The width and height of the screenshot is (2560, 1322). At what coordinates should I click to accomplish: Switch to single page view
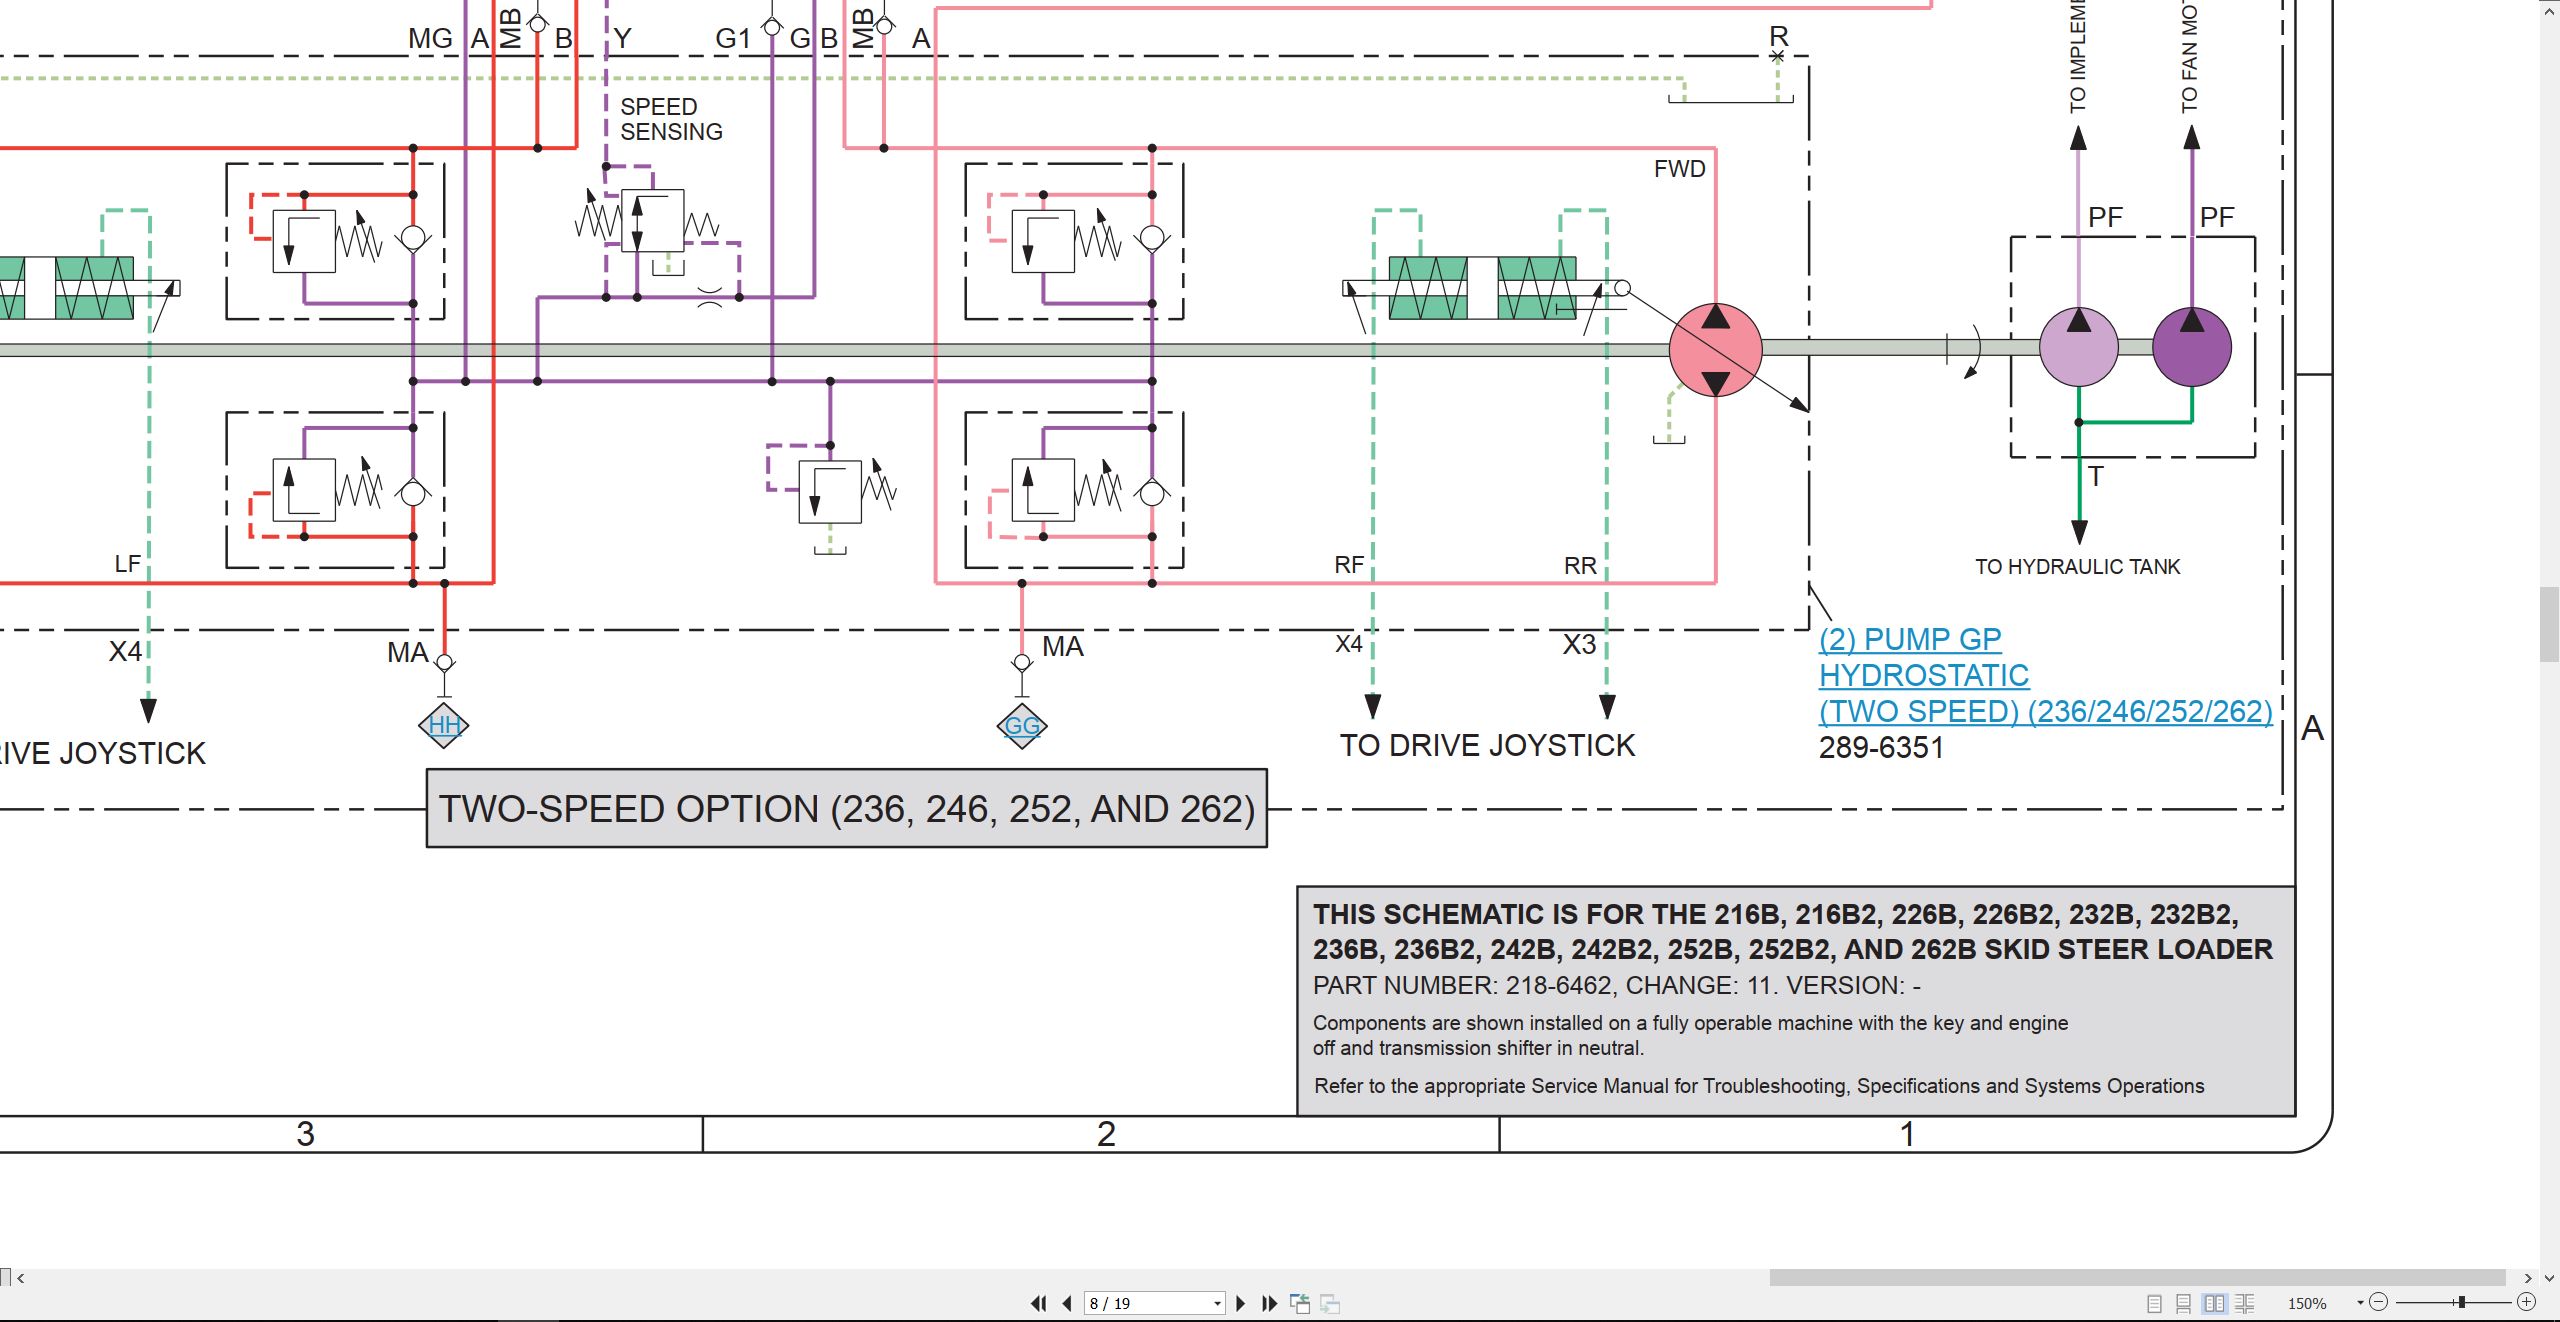[2154, 1303]
